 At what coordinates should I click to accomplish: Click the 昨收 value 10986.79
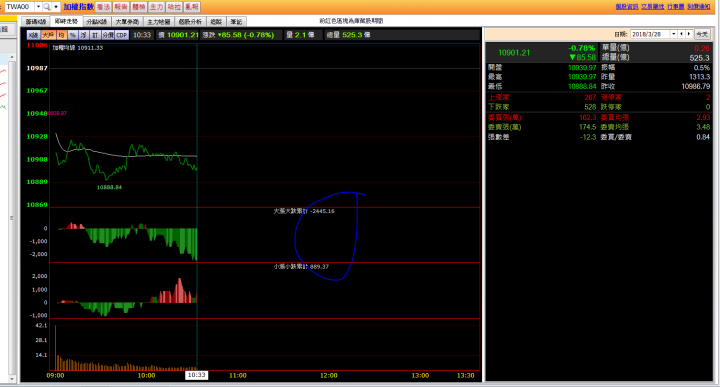point(696,86)
